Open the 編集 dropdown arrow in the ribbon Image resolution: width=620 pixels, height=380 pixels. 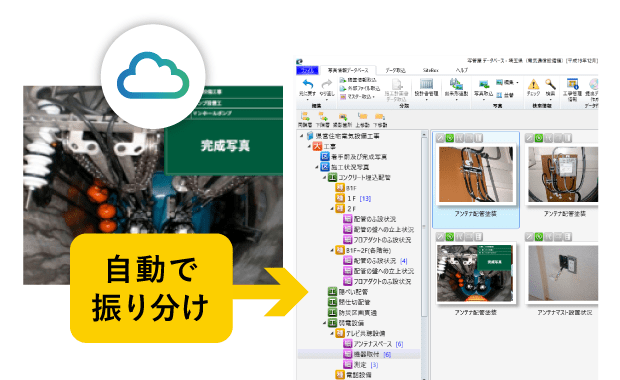[x=517, y=83]
